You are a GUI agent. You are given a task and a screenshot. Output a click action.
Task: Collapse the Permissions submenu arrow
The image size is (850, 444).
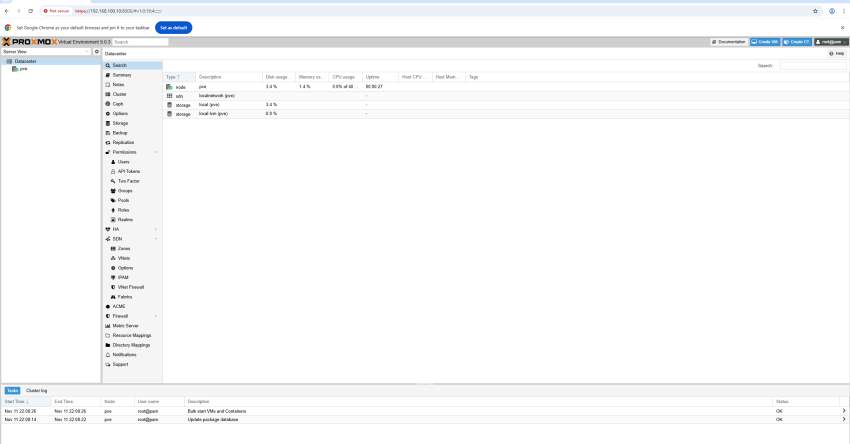tap(156, 152)
